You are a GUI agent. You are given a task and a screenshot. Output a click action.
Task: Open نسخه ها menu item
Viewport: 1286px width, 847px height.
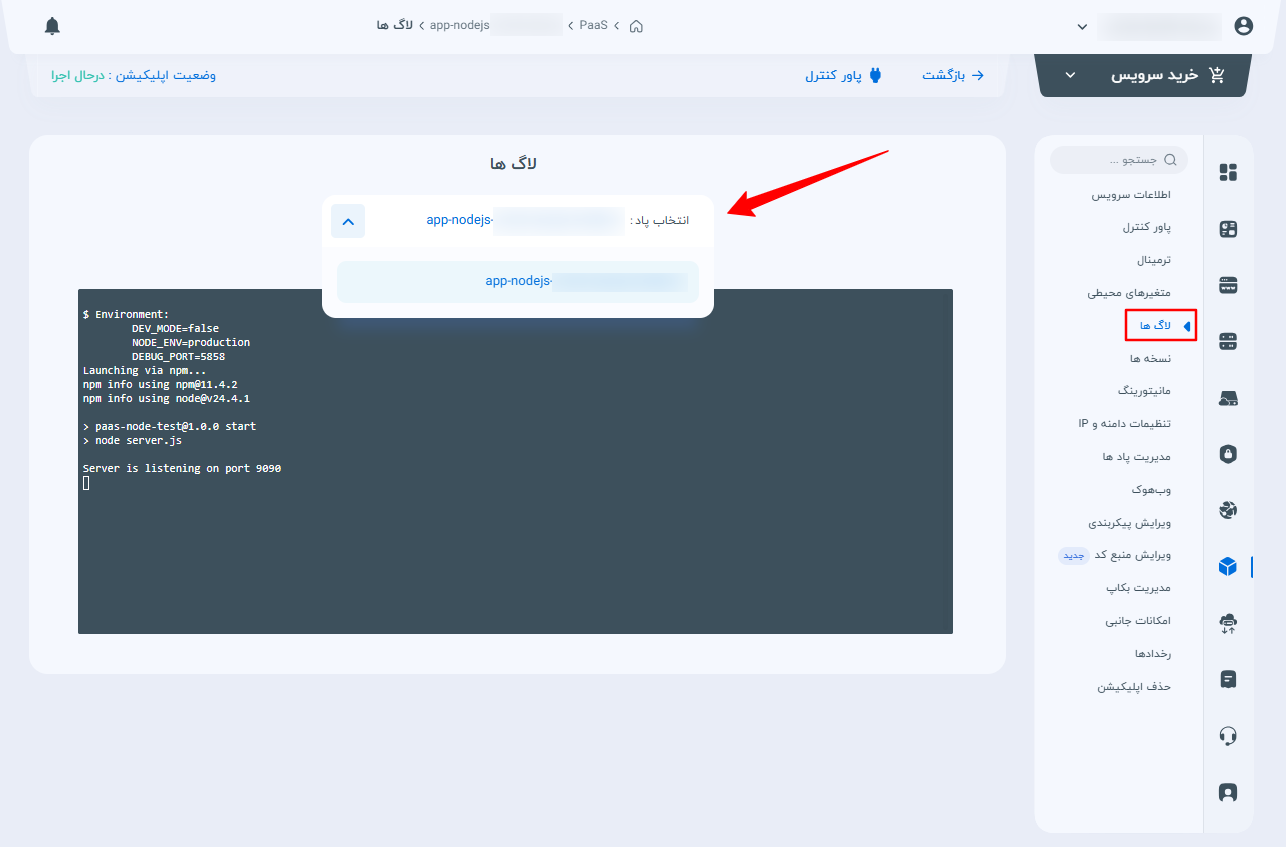click(x=1150, y=358)
